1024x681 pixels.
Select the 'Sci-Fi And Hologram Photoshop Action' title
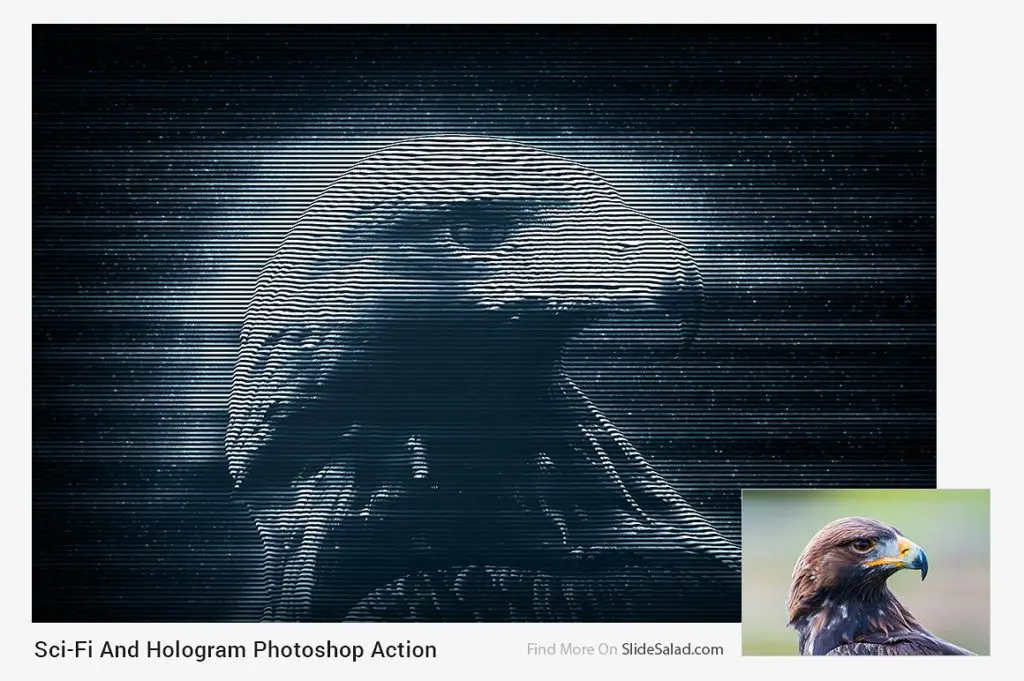235,650
